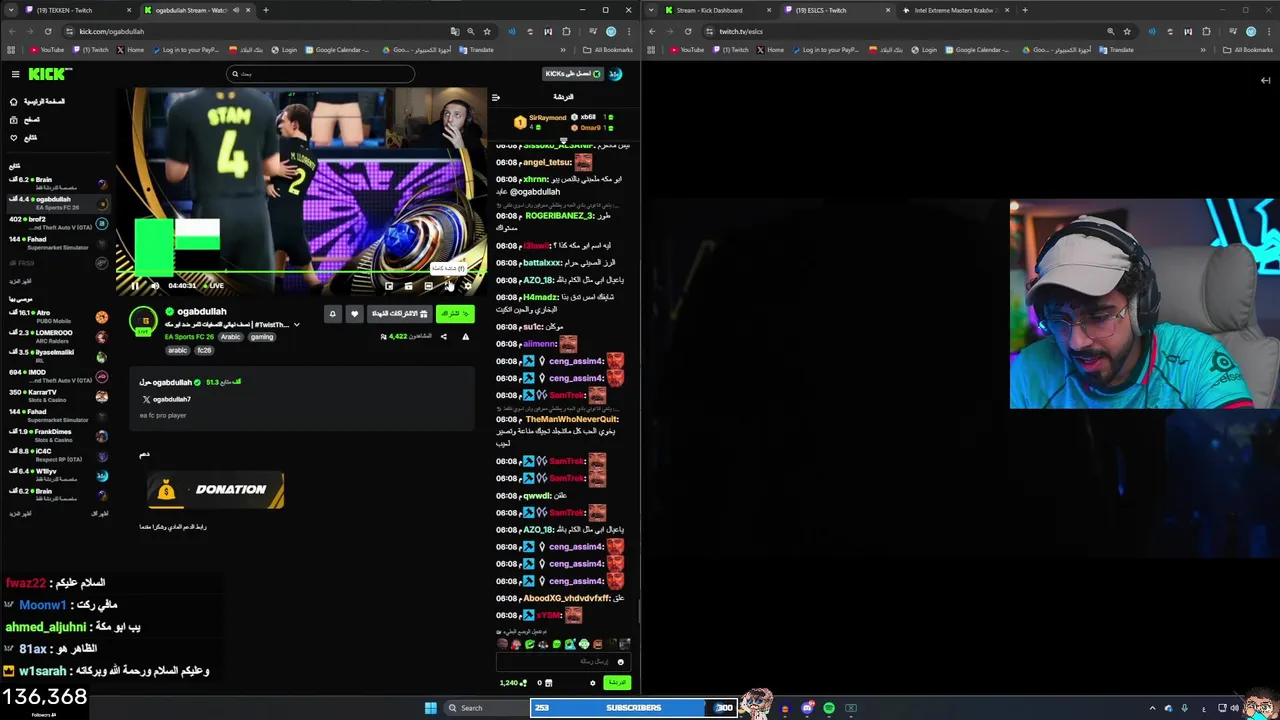The height and width of the screenshot is (720, 1280).
Task: Toggle theater mode on the Kick player
Action: pos(428,286)
